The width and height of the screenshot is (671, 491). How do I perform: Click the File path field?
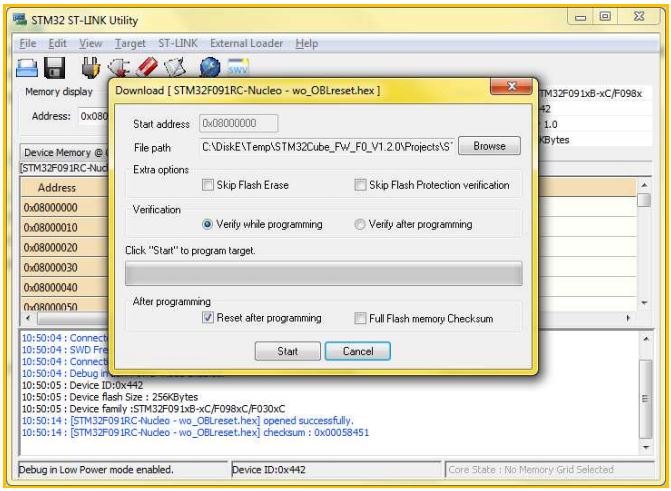click(327, 147)
